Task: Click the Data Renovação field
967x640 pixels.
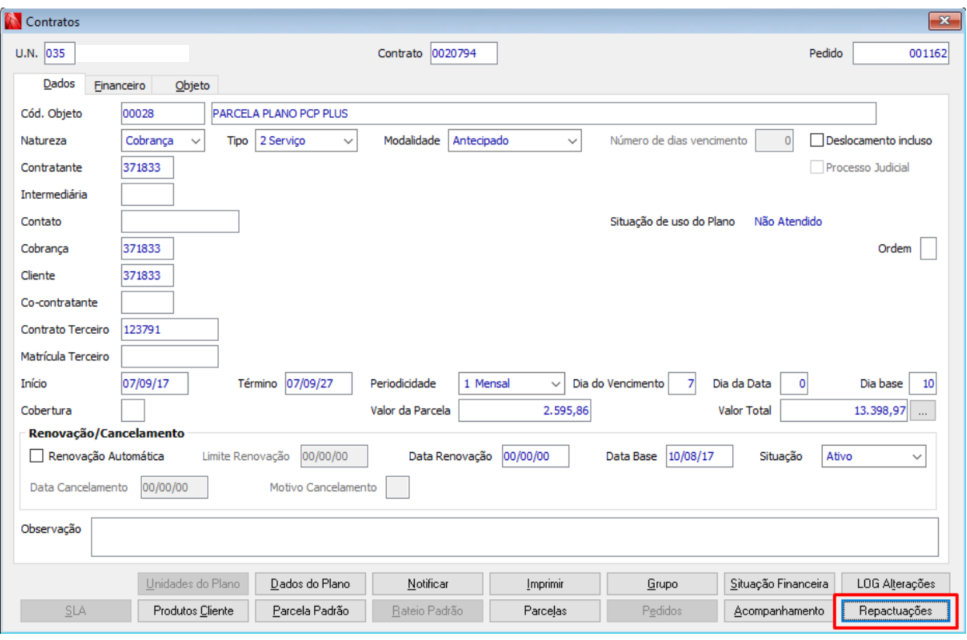Action: pyautogui.click(x=535, y=456)
